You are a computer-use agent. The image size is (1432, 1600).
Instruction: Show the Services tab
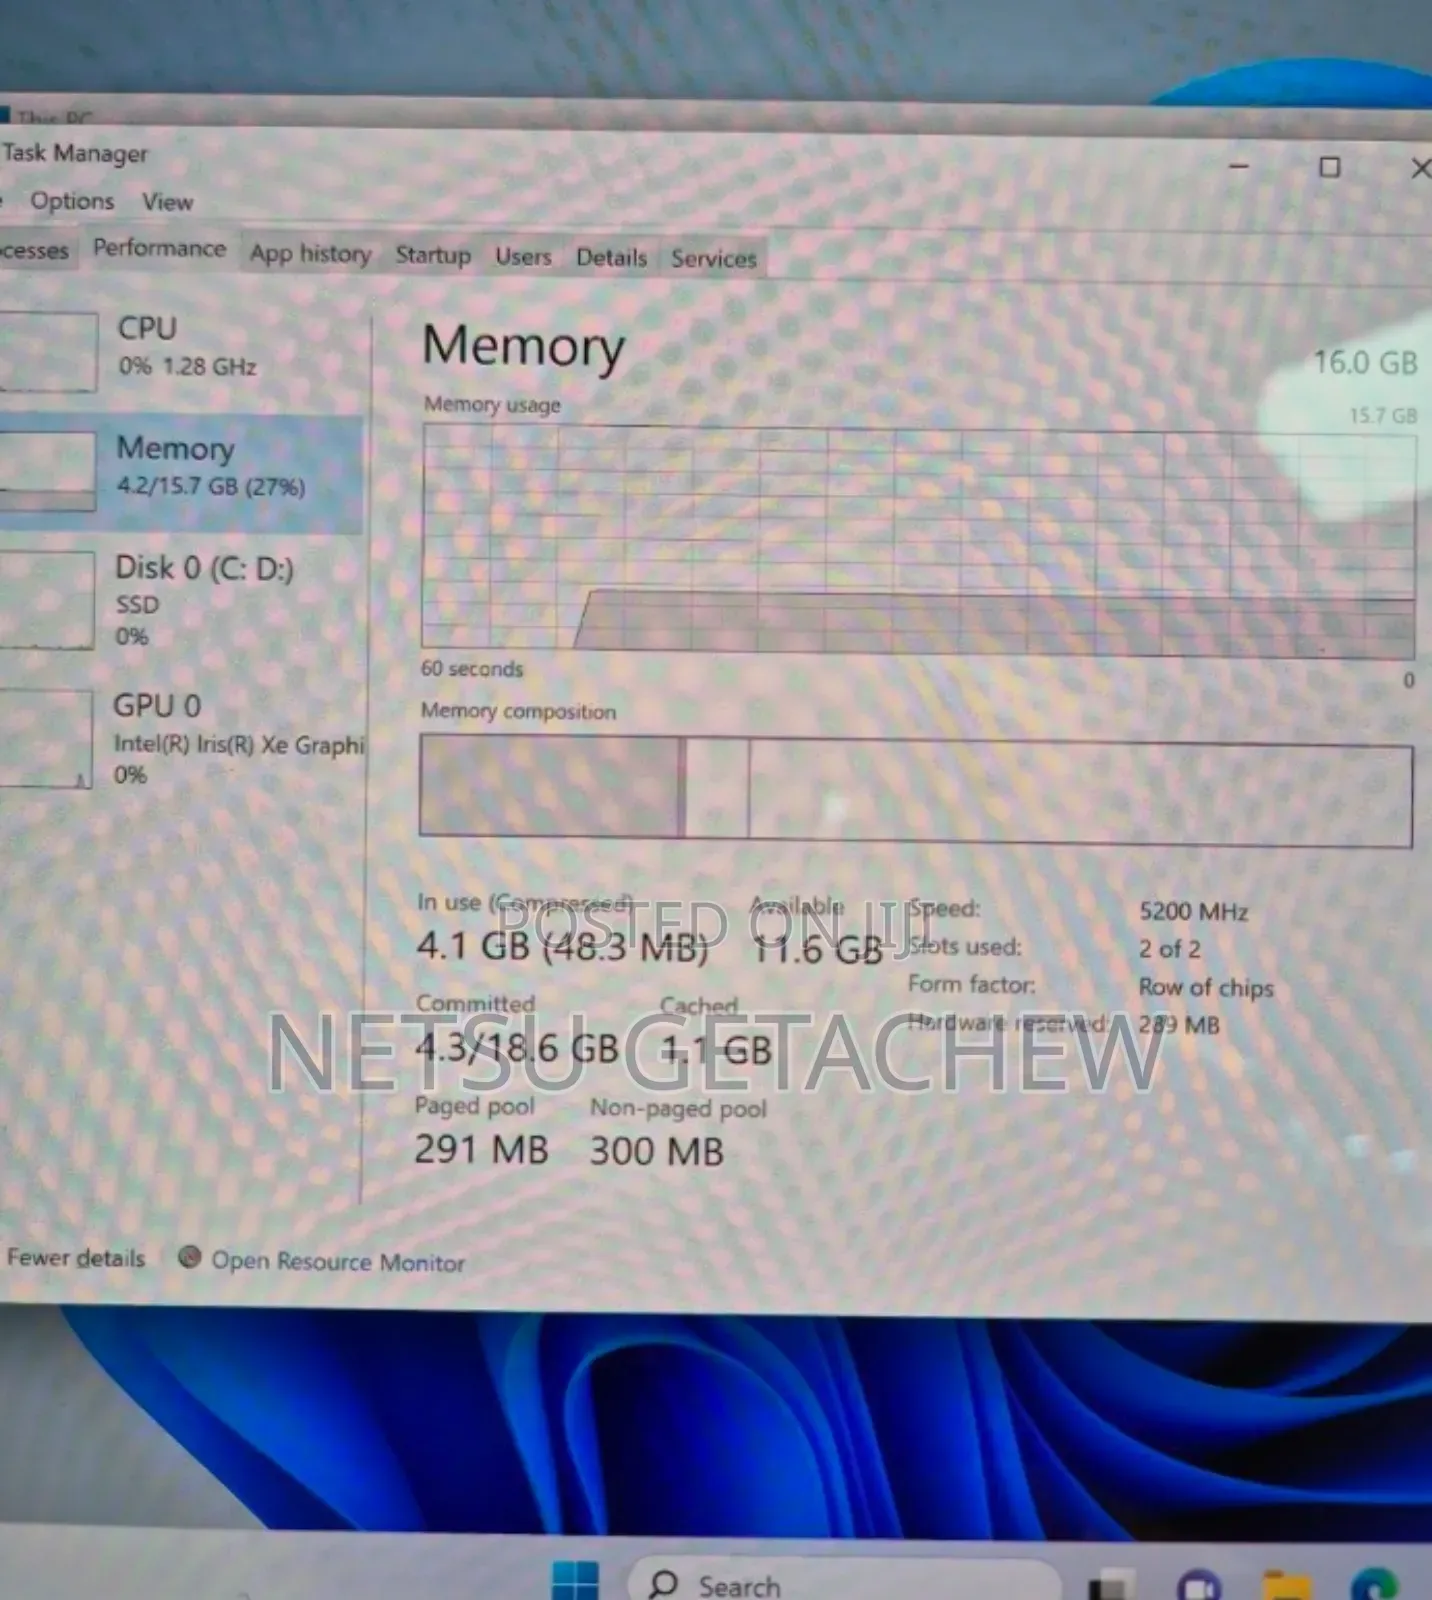coord(714,259)
